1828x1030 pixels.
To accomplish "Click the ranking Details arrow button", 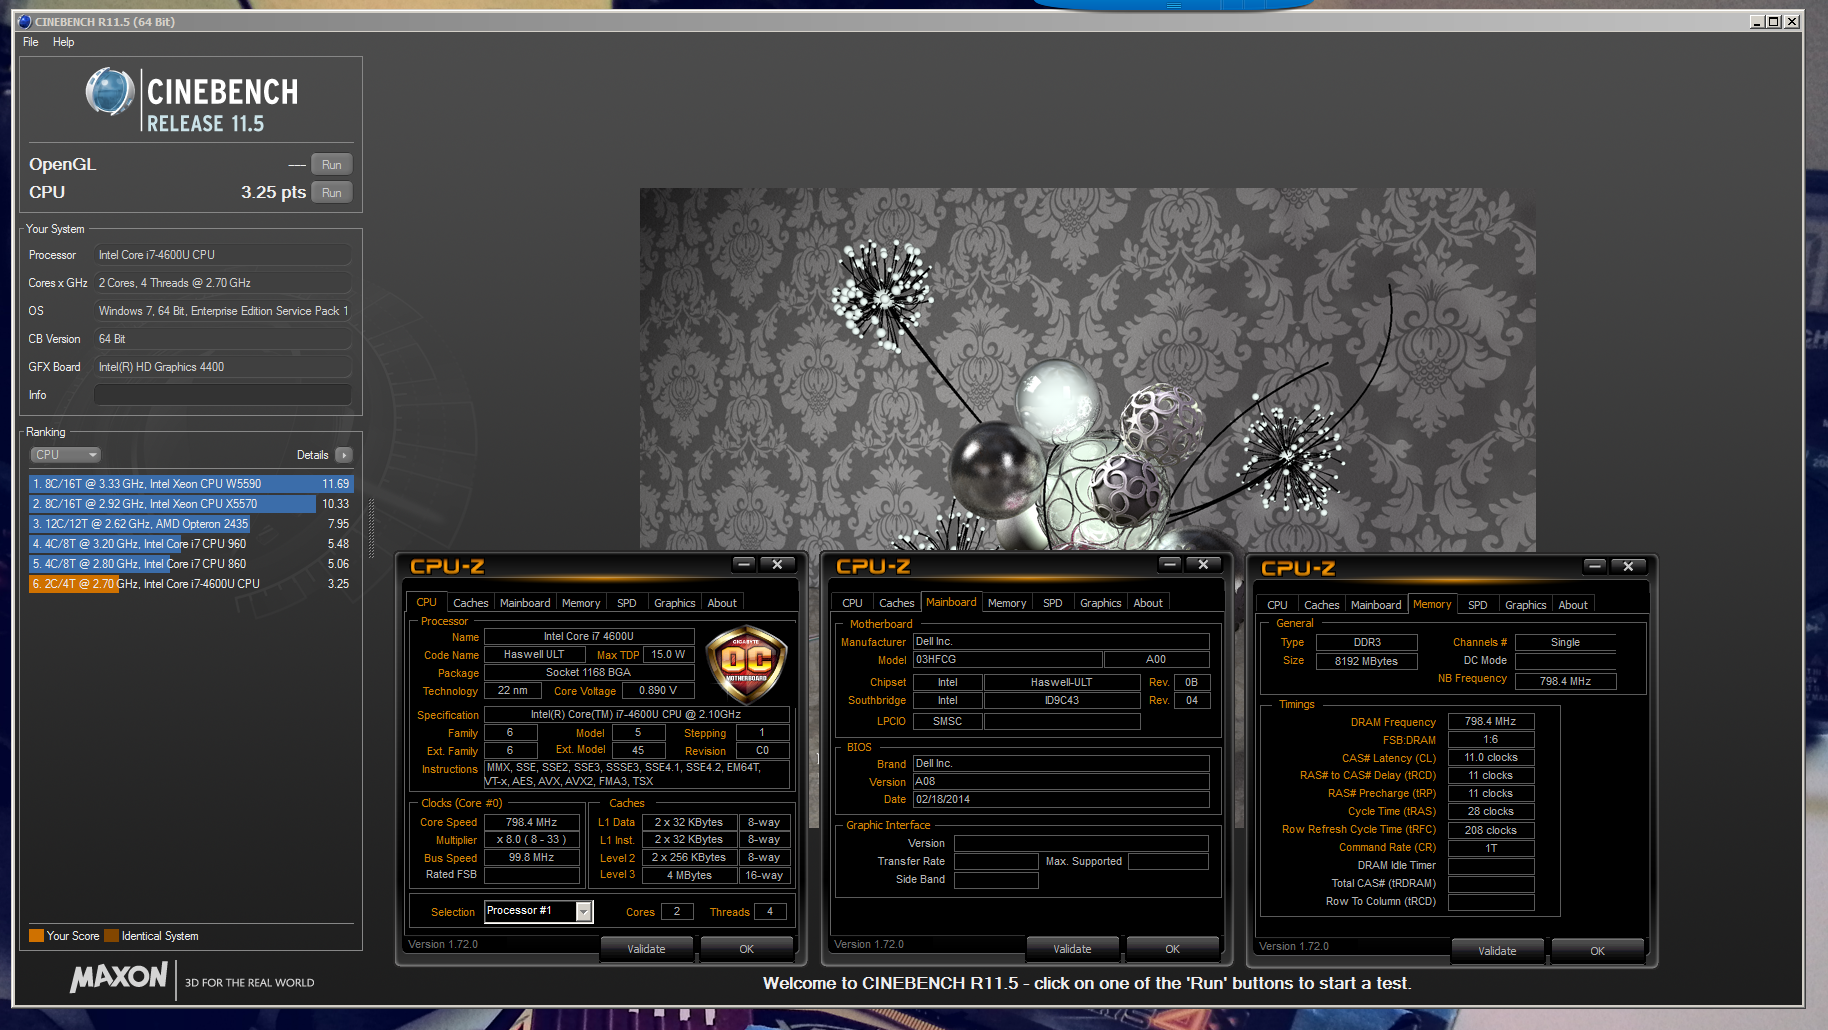I will tap(343, 455).
